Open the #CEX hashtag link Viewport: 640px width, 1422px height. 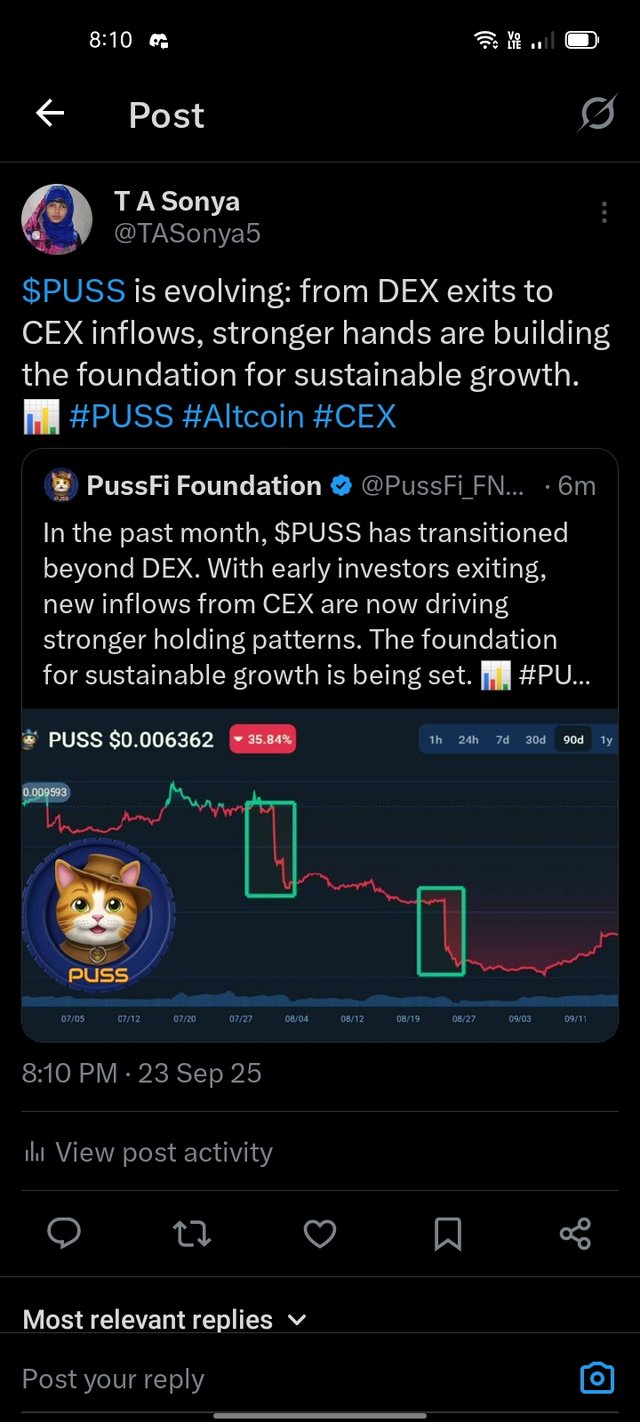[354, 415]
